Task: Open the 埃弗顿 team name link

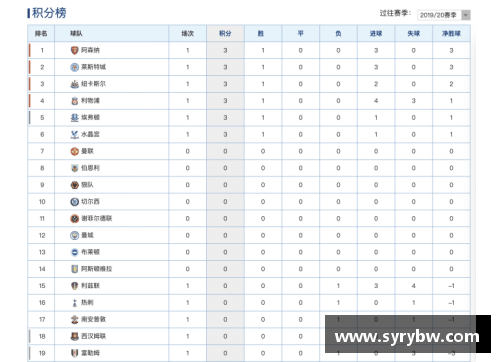Action: [90, 117]
